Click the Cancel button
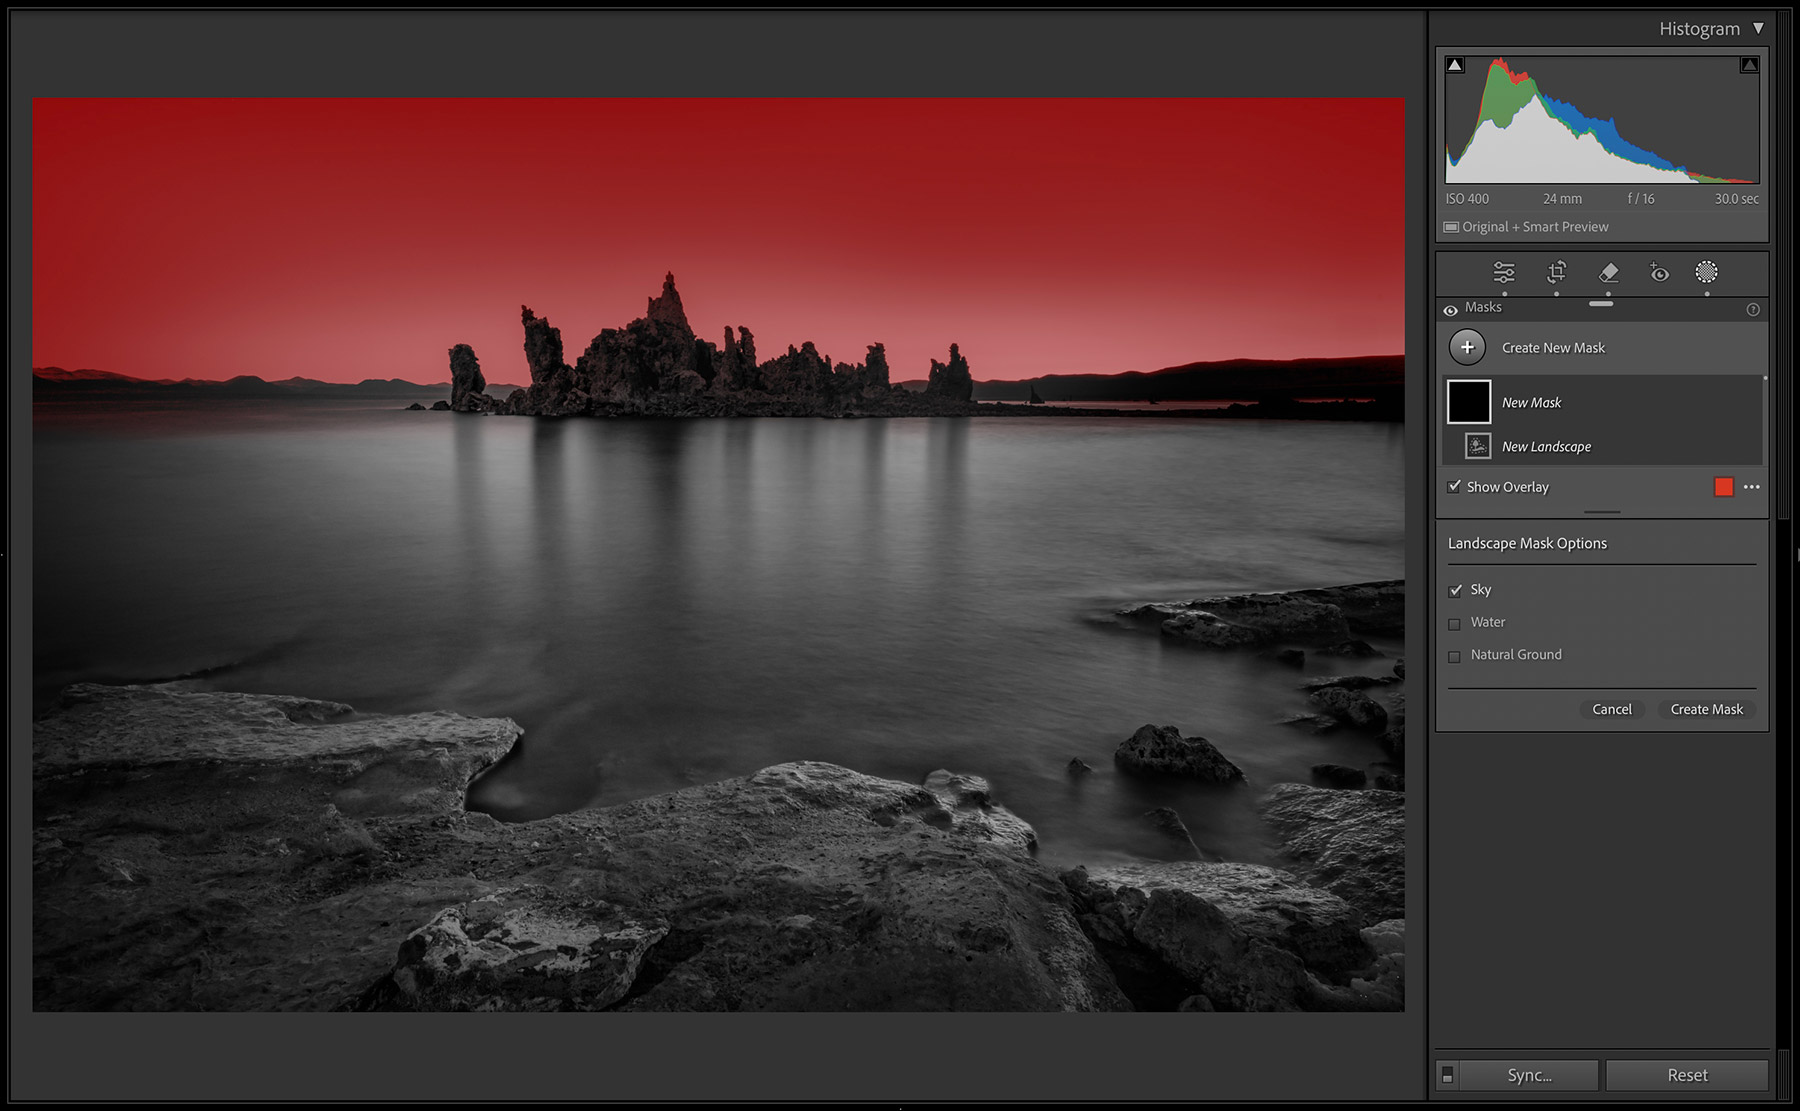1800x1111 pixels. coord(1612,709)
